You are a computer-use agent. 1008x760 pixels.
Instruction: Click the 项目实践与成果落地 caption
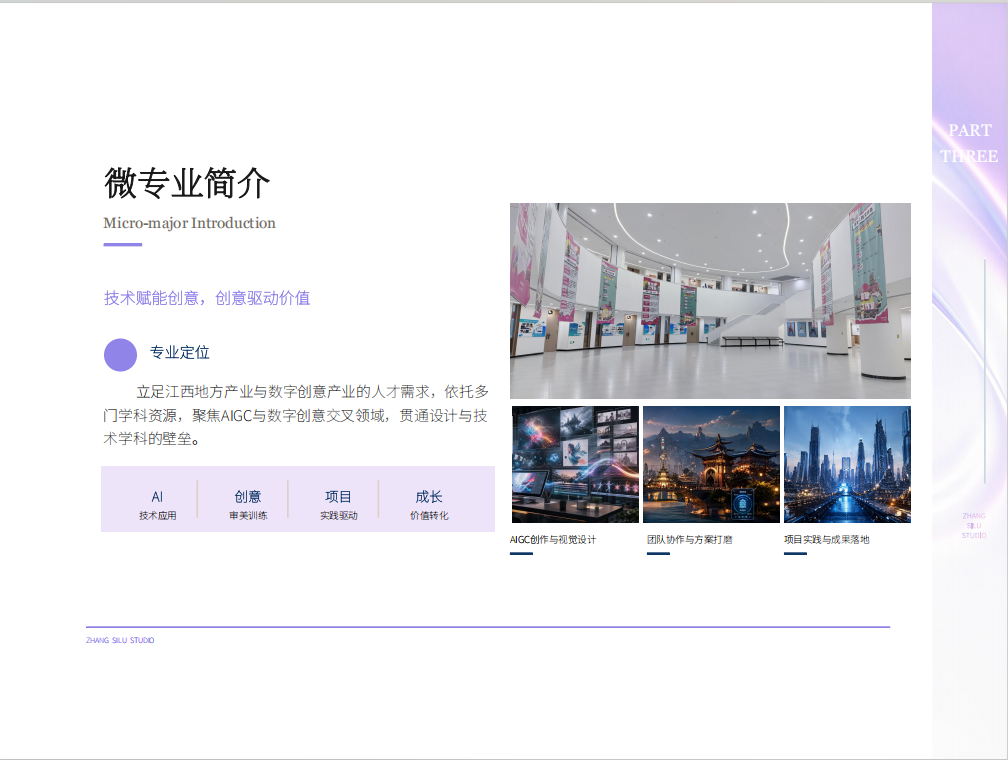pyautogui.click(x=827, y=539)
